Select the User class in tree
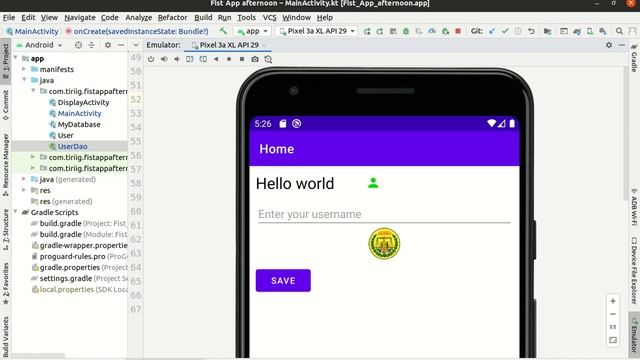The width and height of the screenshot is (640, 360). (x=65, y=135)
